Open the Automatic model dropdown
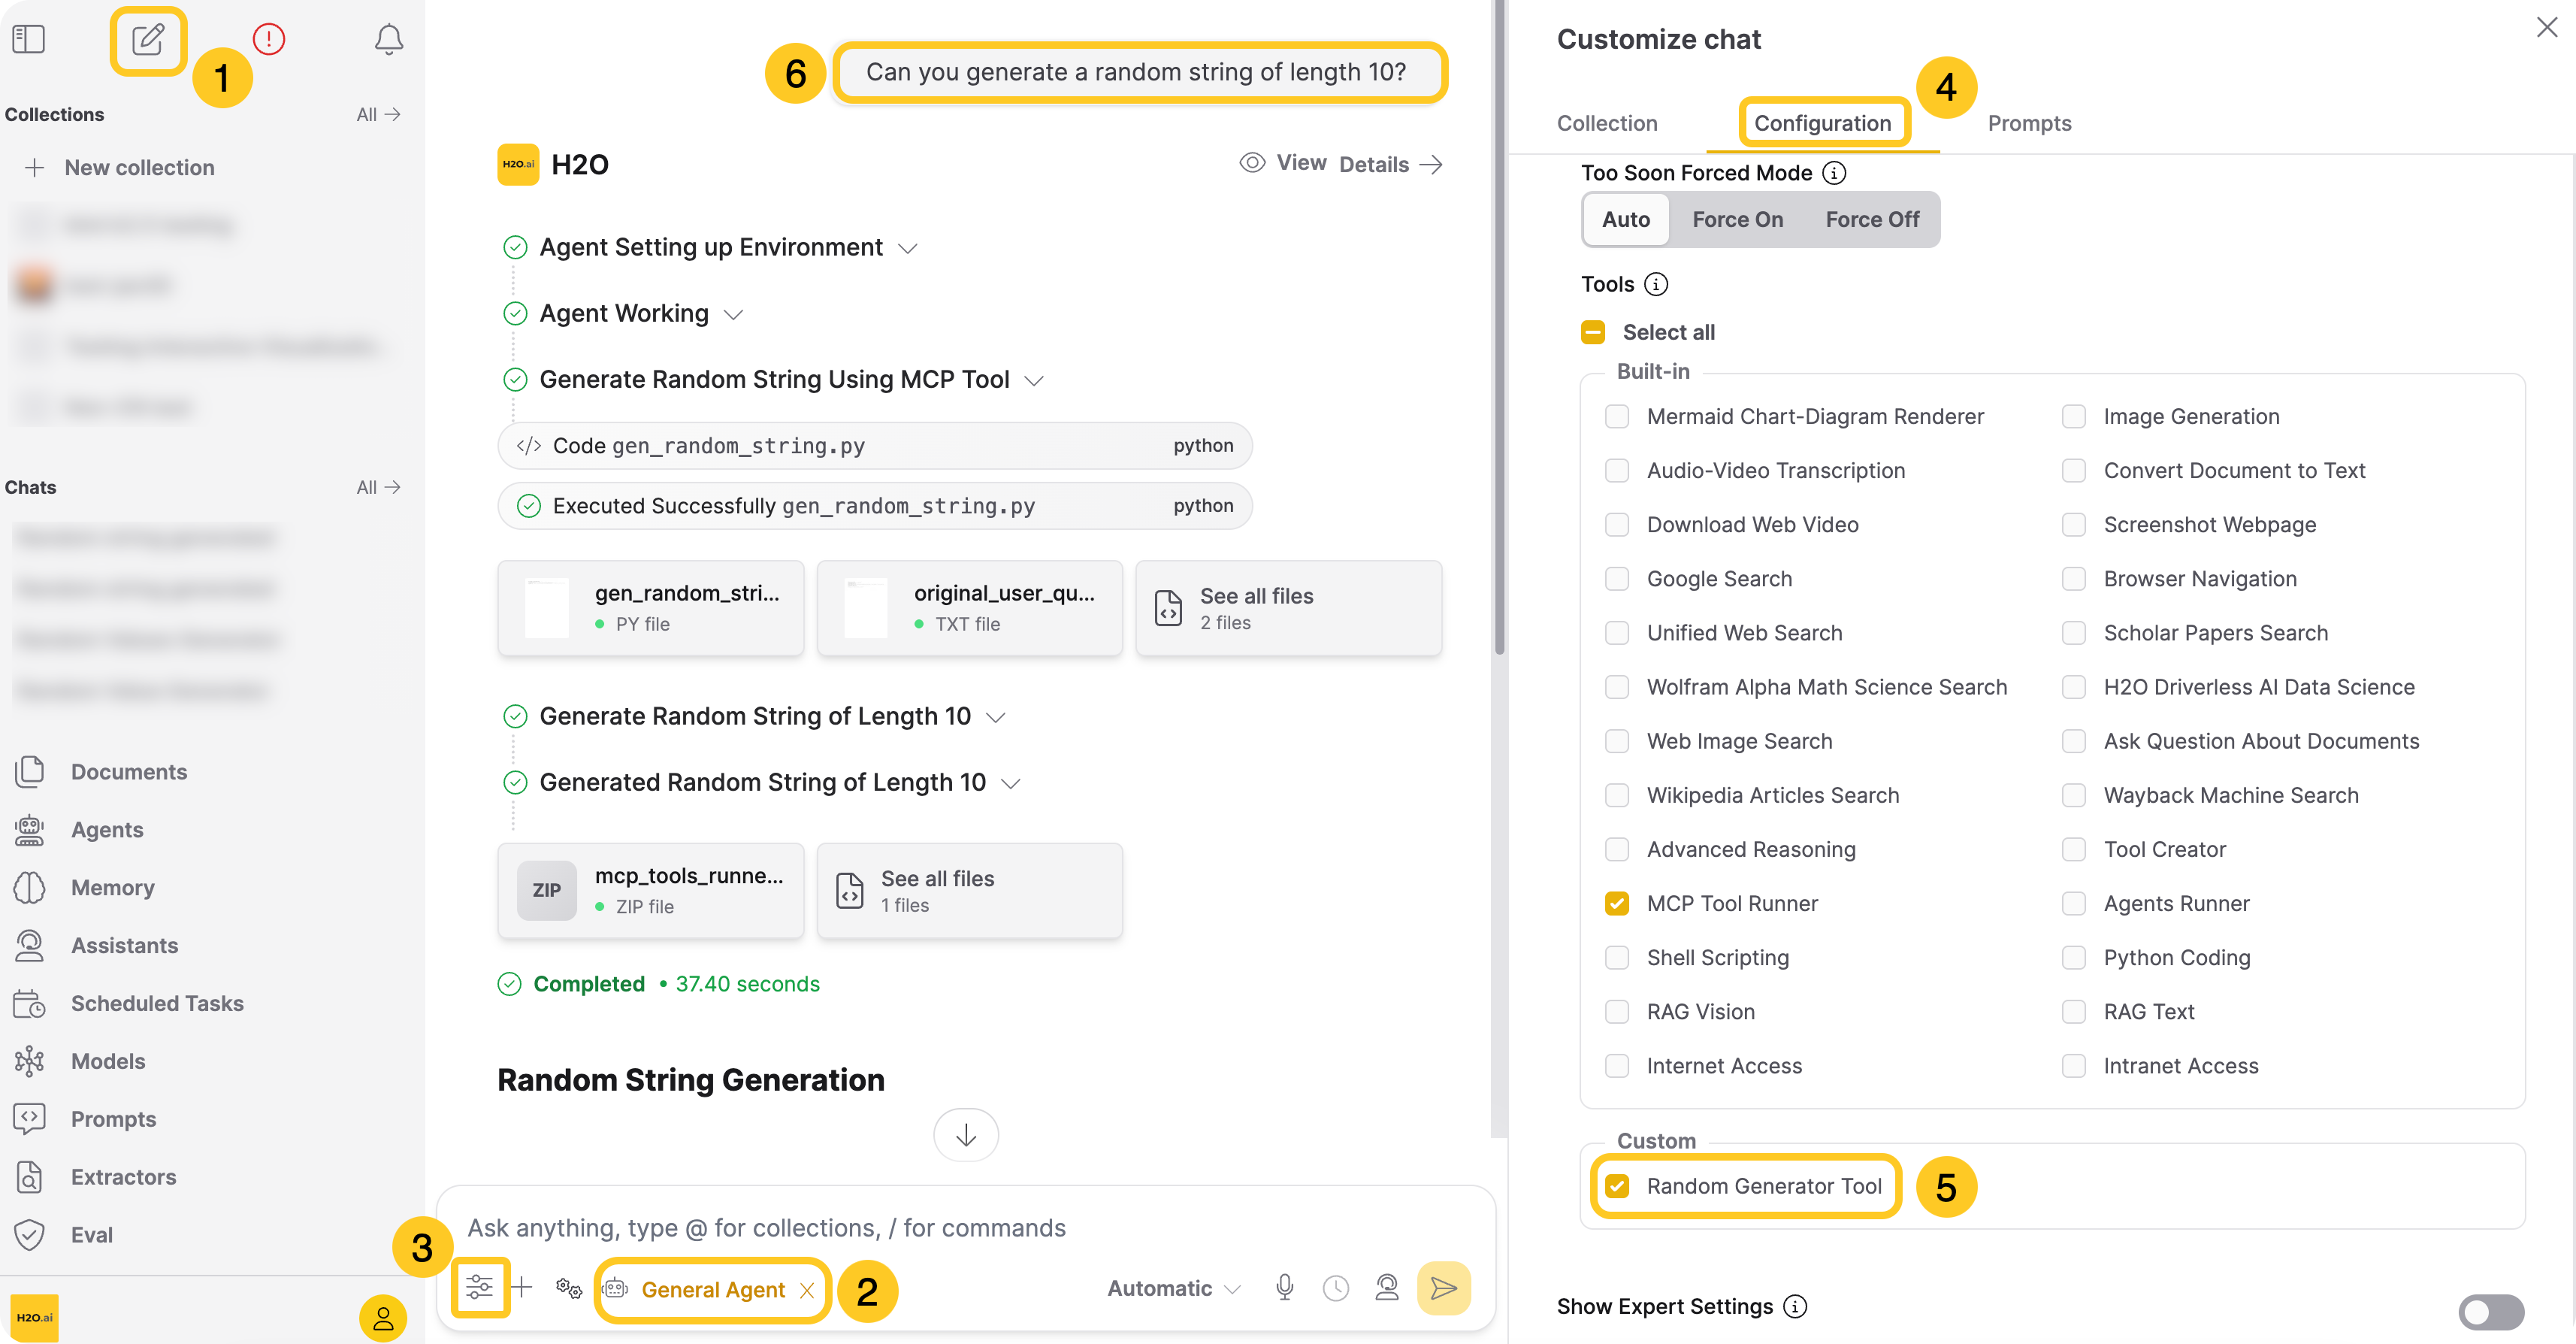Image resolution: width=2576 pixels, height=1344 pixels. pyautogui.click(x=1174, y=1288)
